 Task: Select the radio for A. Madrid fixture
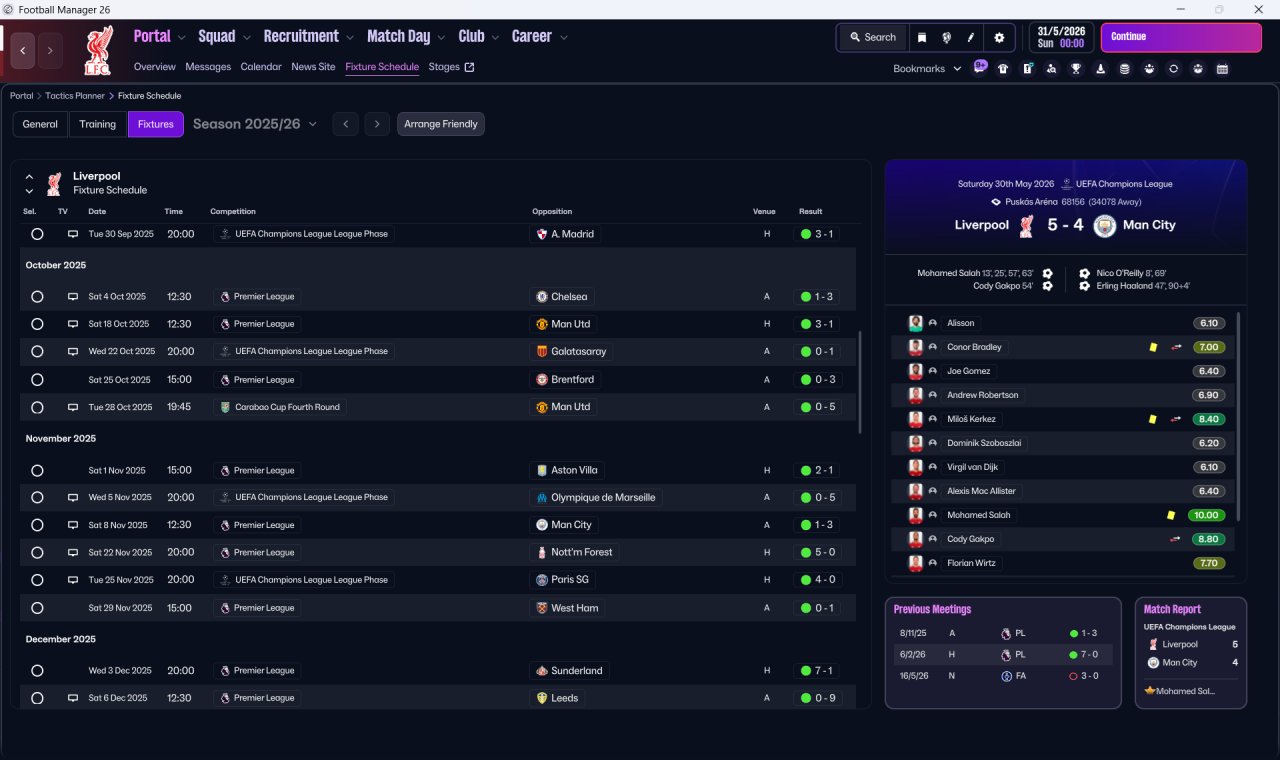pyautogui.click(x=37, y=234)
